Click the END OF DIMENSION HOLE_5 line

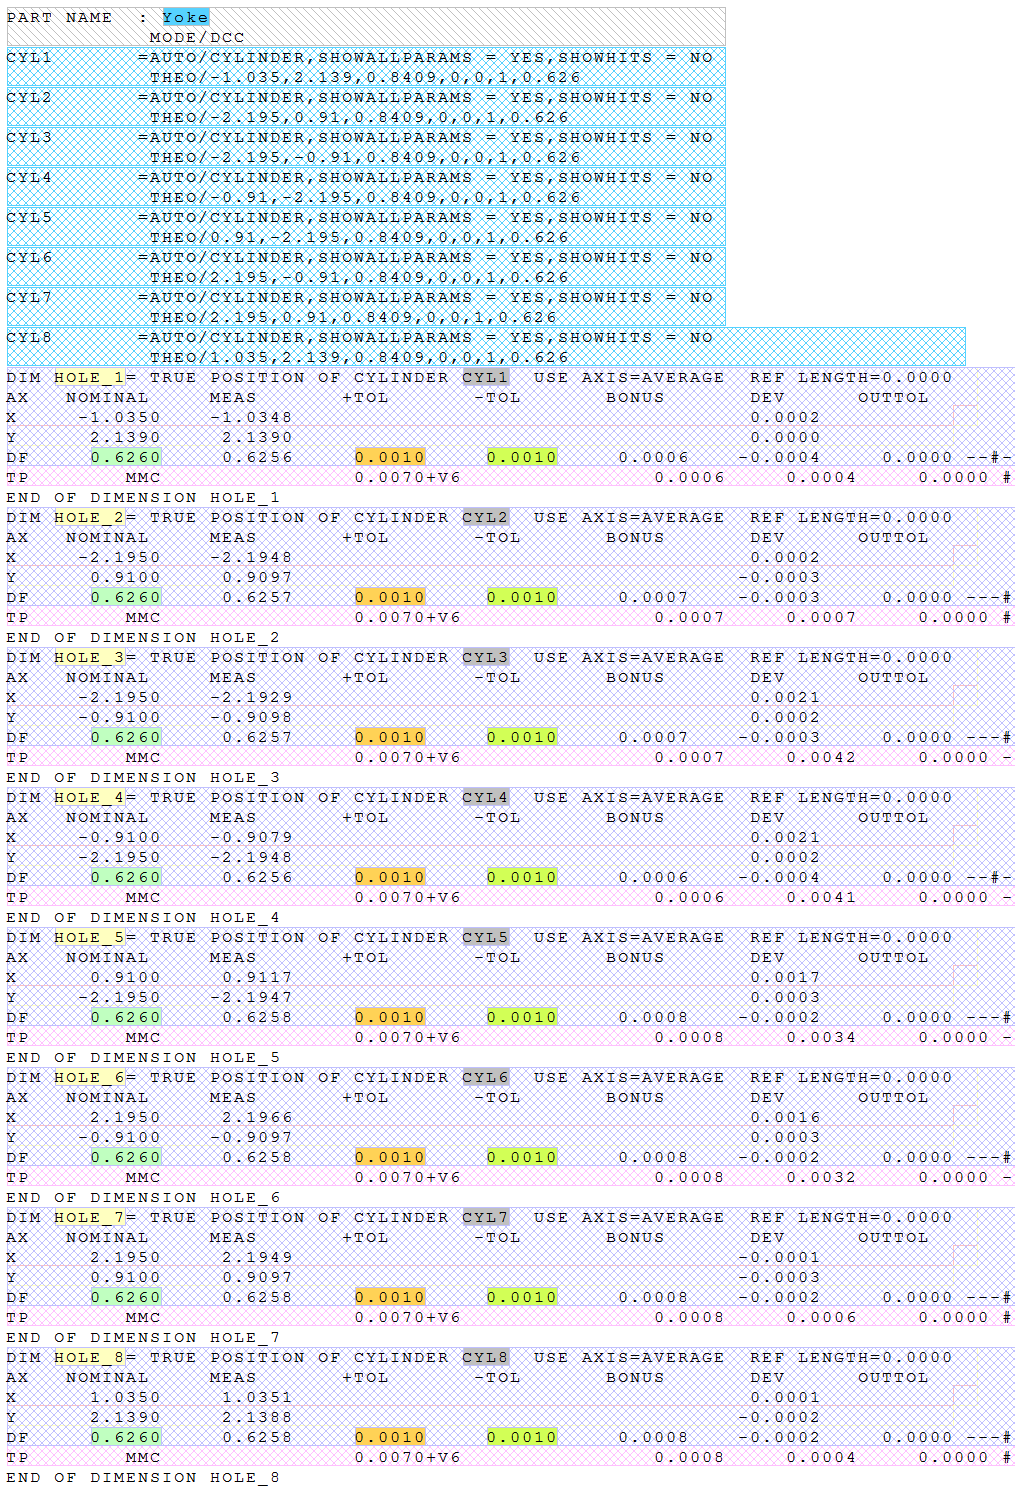tap(143, 1057)
